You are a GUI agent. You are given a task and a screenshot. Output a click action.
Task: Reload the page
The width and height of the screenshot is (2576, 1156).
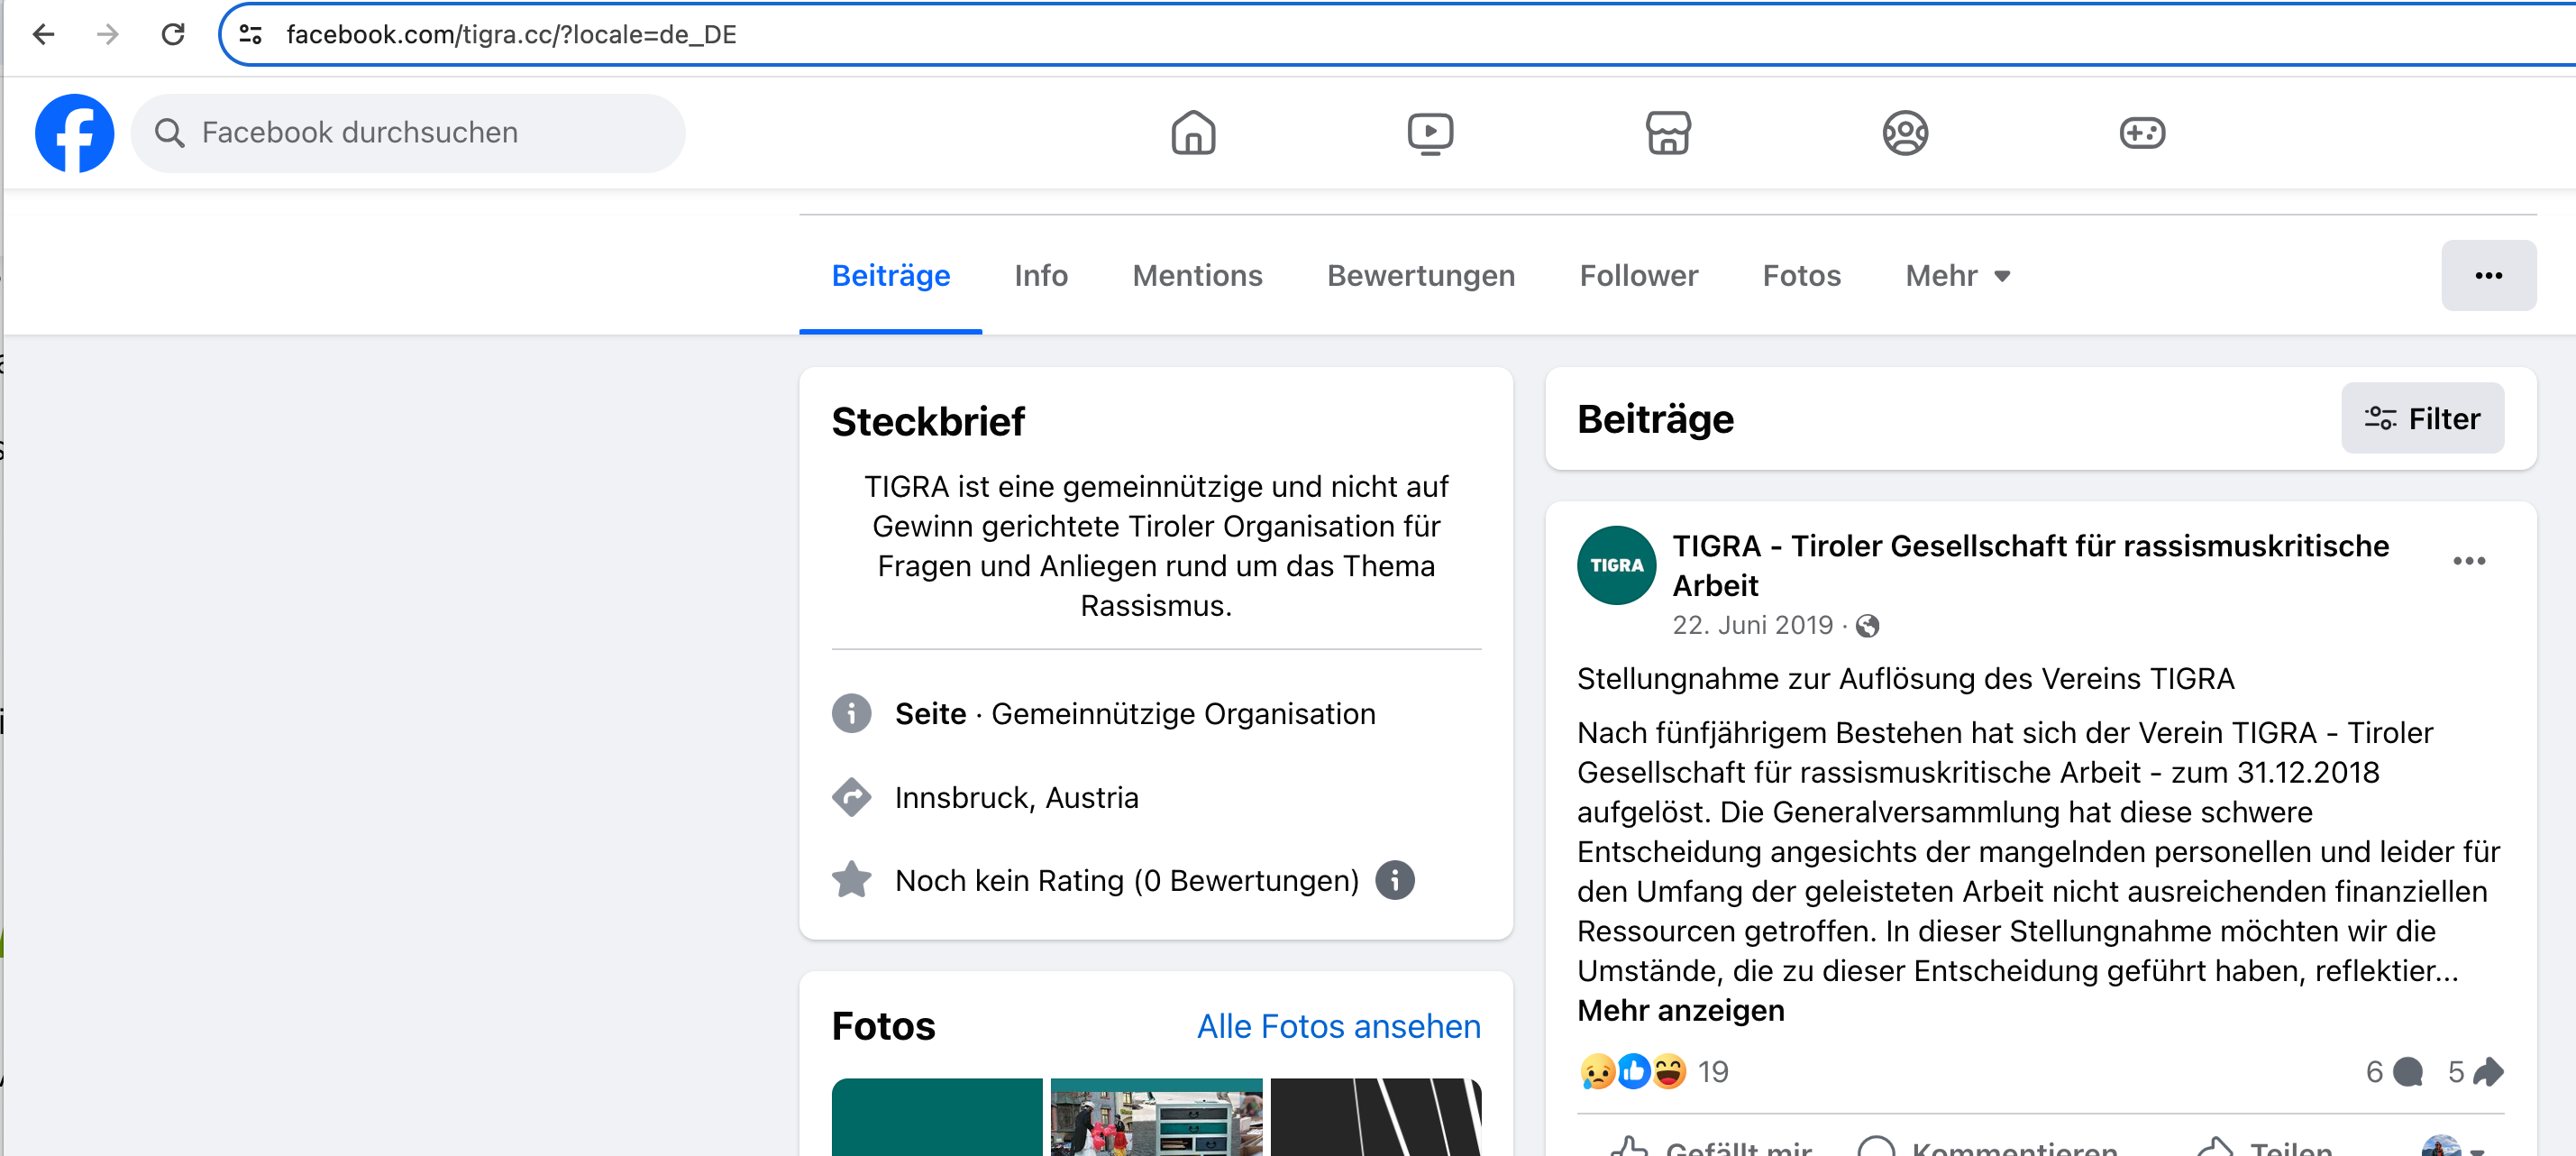coord(173,35)
